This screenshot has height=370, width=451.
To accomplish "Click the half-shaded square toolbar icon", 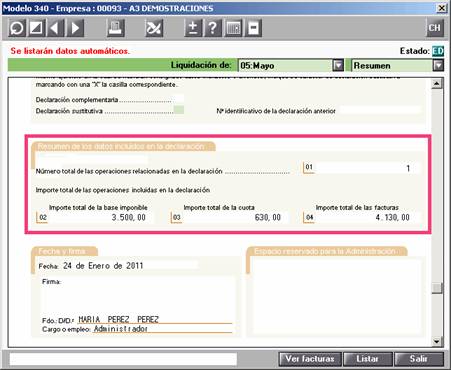I will 36,28.
